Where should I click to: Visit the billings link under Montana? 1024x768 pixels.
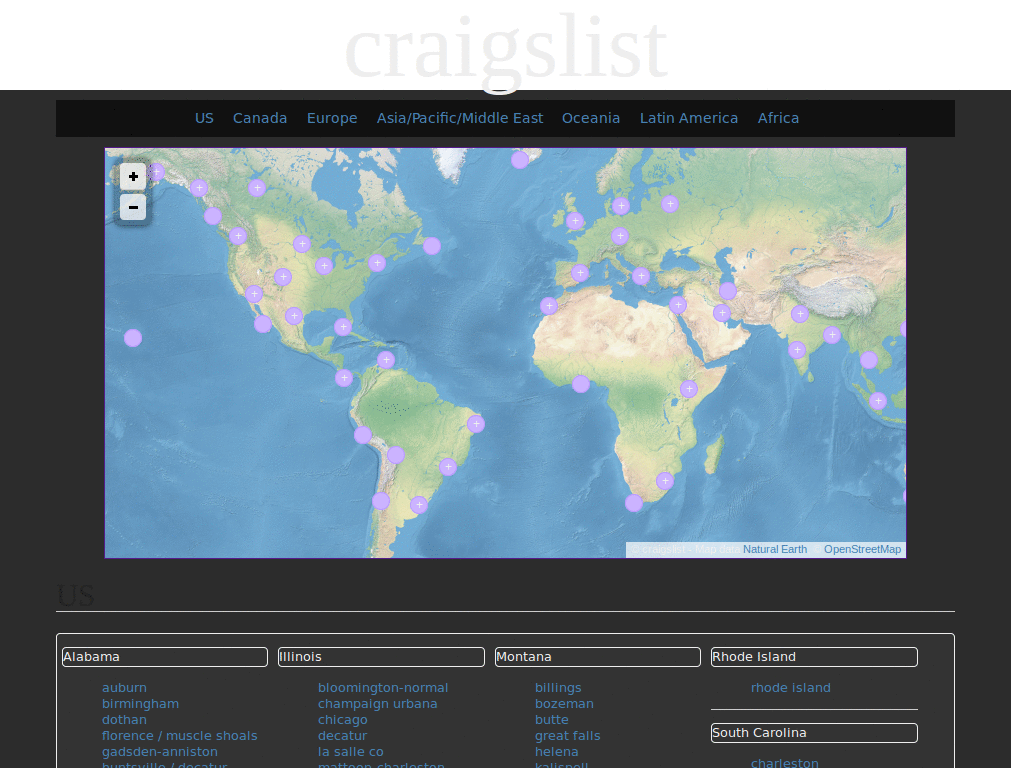pos(558,688)
